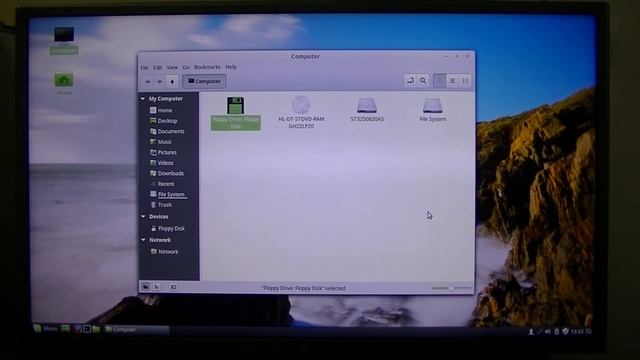The width and height of the screenshot is (640, 360).
Task: Open the File menu
Action: click(144, 67)
